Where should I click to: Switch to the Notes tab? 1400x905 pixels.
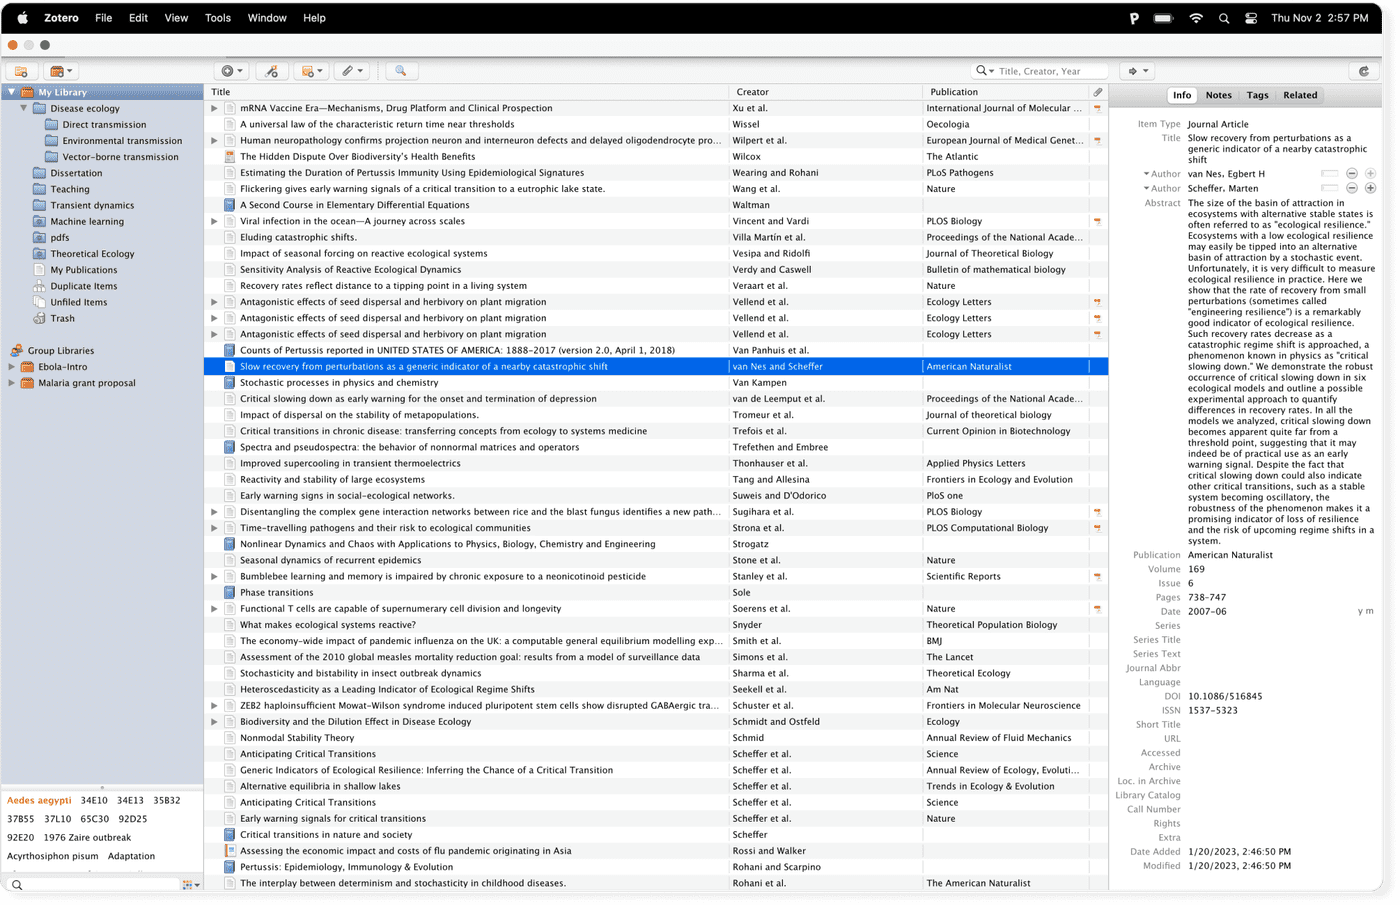[x=1218, y=95]
